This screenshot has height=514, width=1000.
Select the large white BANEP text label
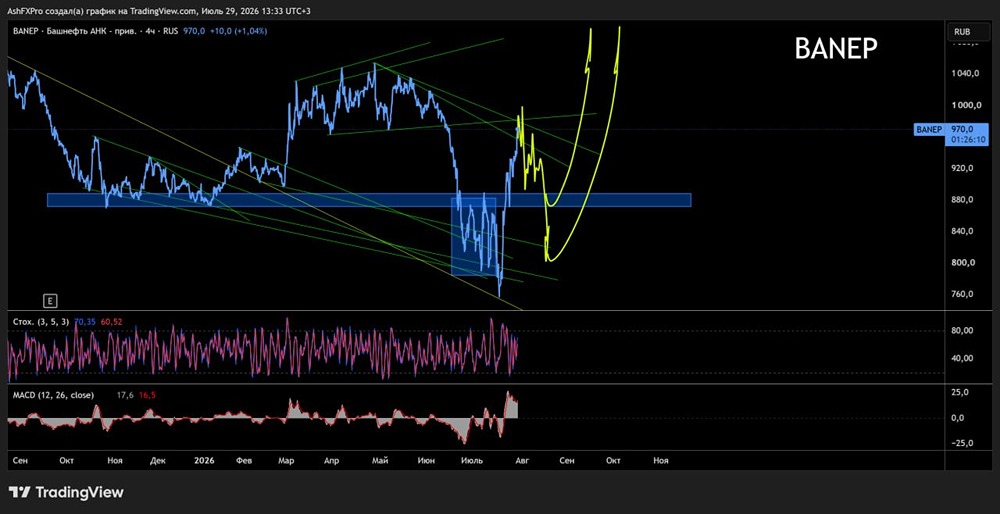pyautogui.click(x=835, y=48)
